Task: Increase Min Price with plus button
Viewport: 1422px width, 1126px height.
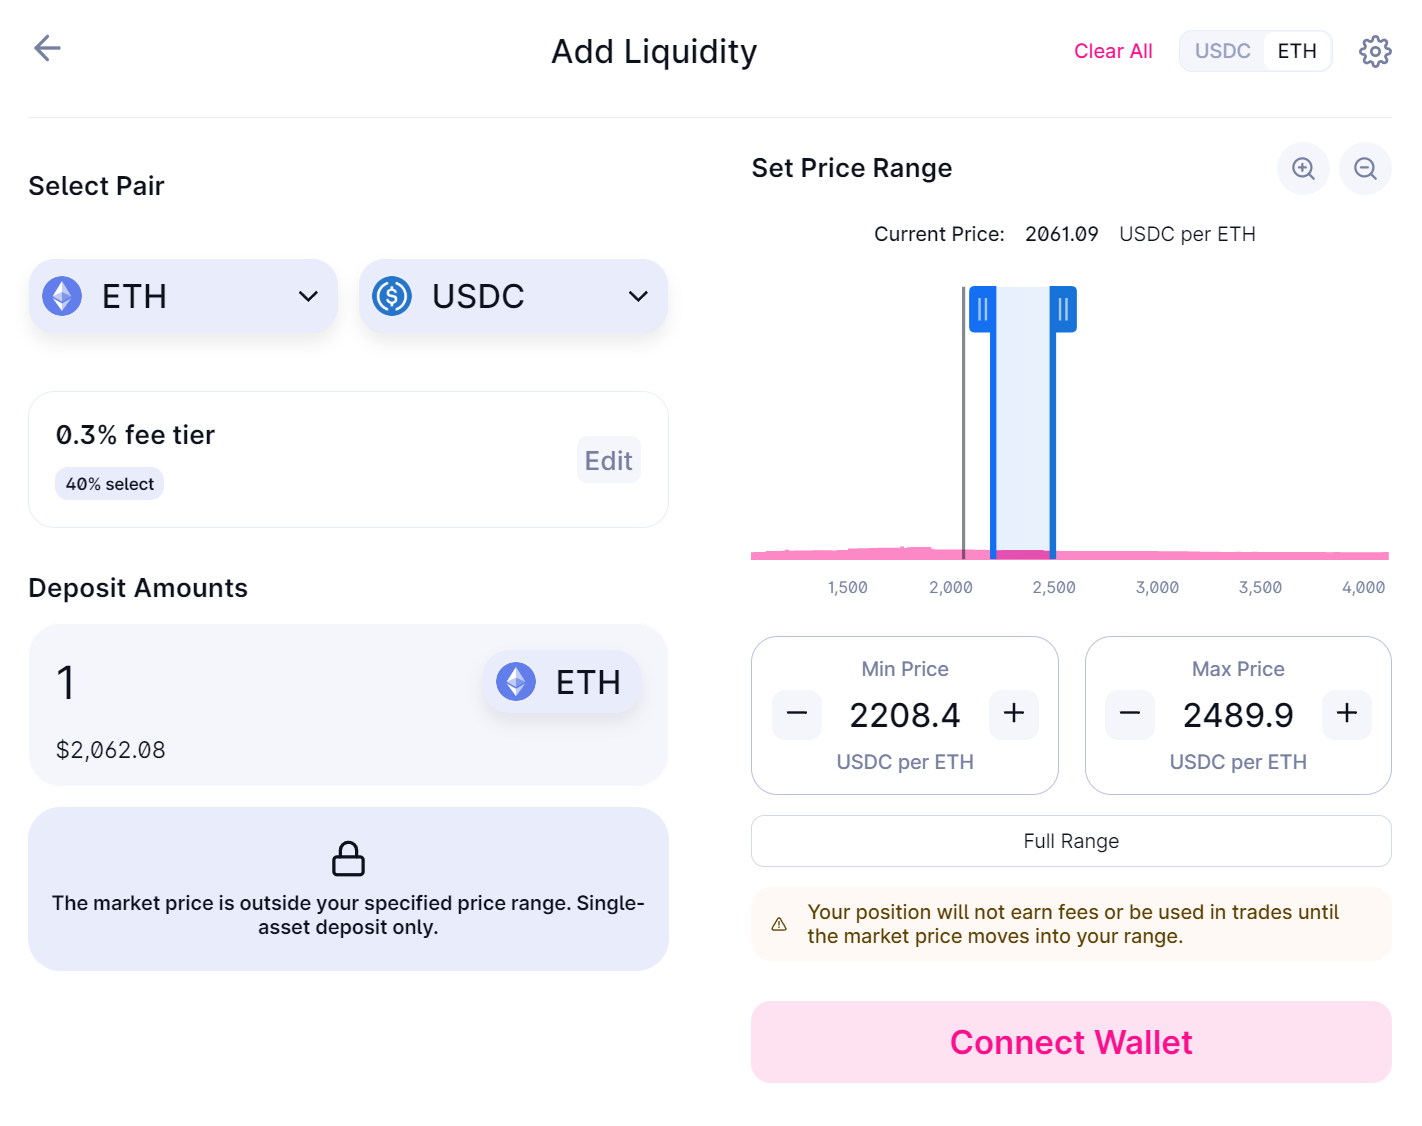Action: [x=1014, y=714]
